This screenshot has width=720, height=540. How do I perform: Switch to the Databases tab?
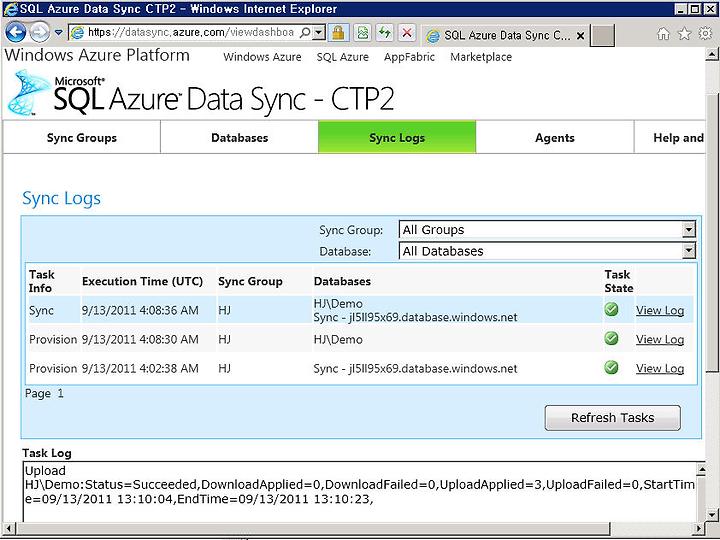pos(240,137)
